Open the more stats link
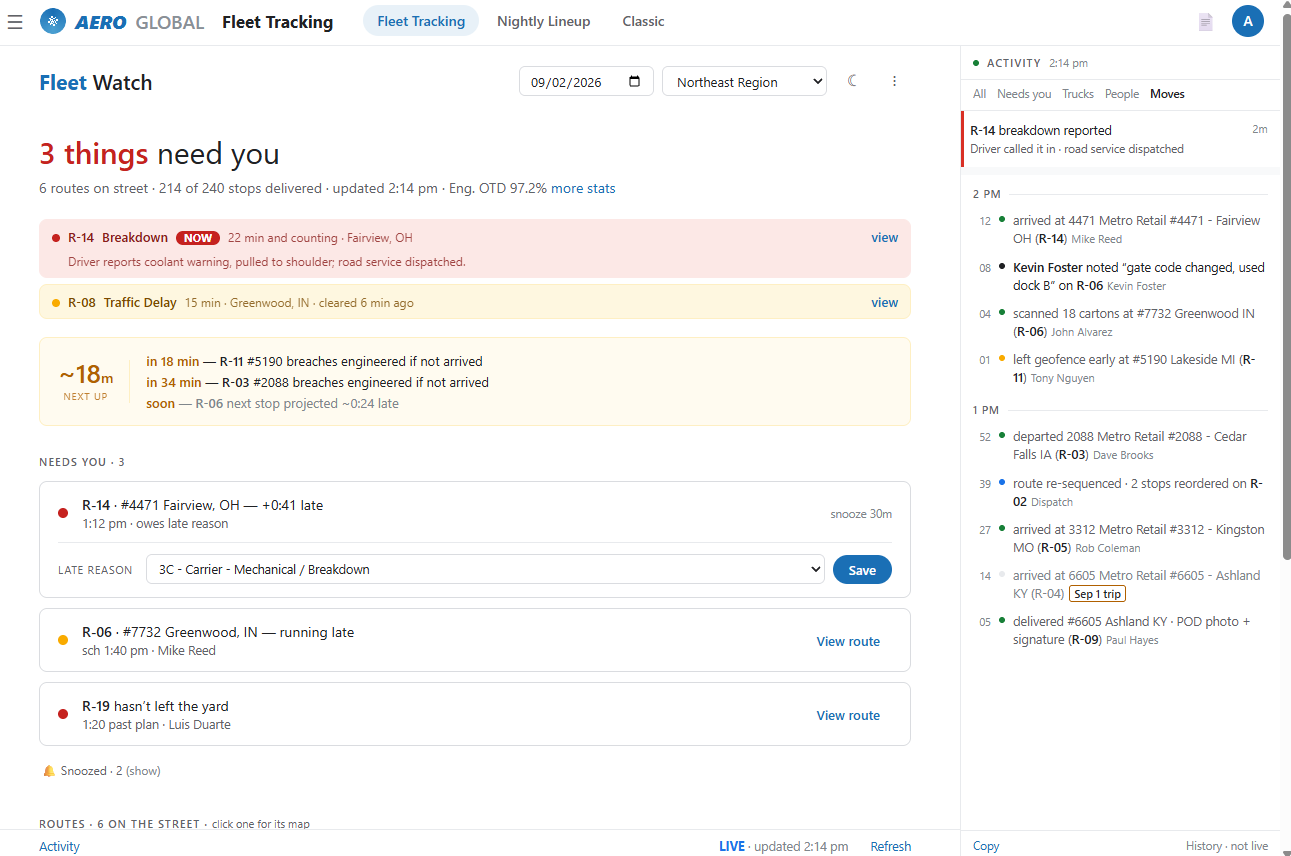 click(583, 188)
